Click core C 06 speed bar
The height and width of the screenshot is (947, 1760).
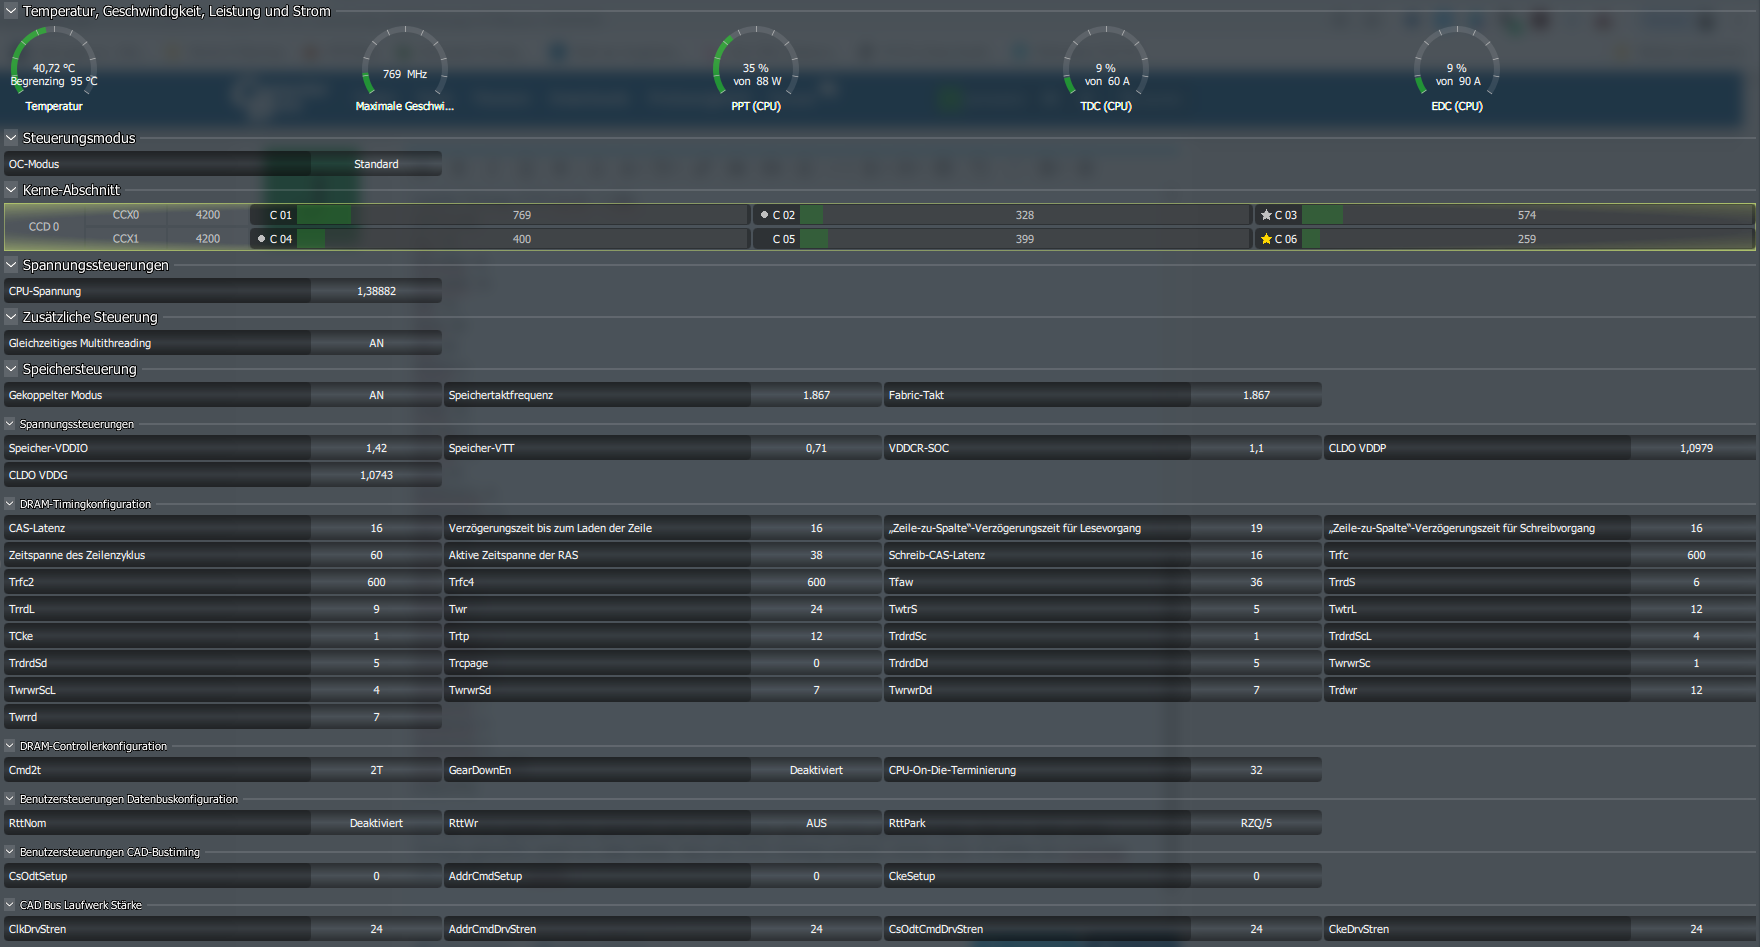1527,239
